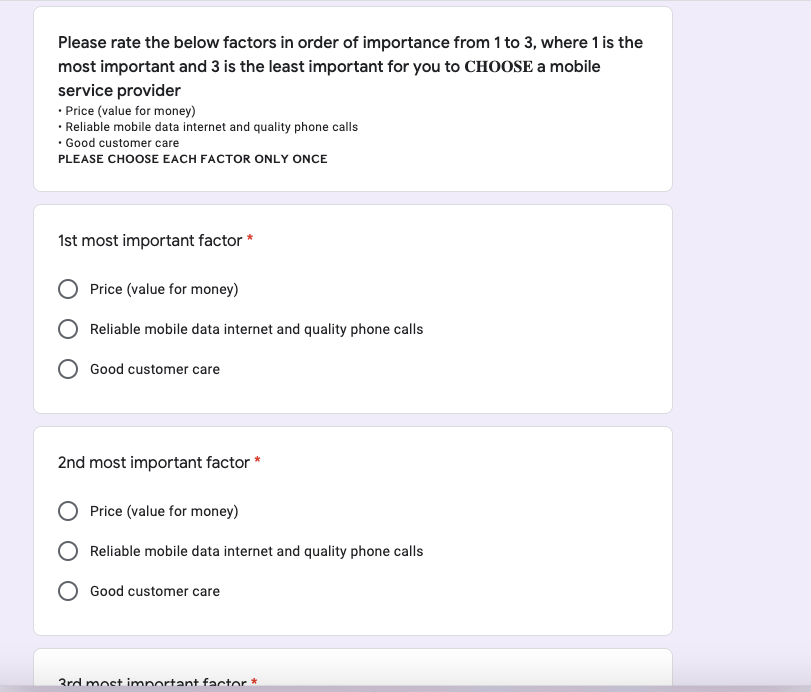Click 'Price (value for money)' label in 1st factor question
The image size is (811, 692).
(x=164, y=289)
